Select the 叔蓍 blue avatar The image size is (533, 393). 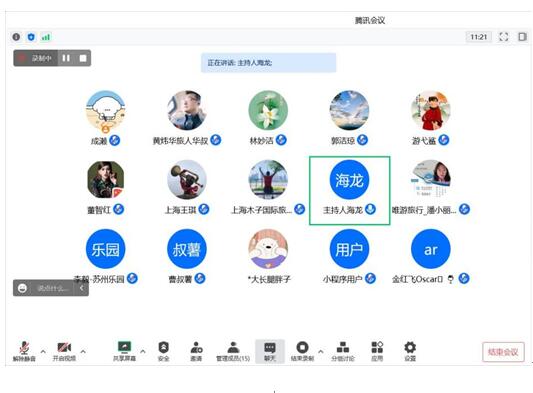click(x=187, y=249)
